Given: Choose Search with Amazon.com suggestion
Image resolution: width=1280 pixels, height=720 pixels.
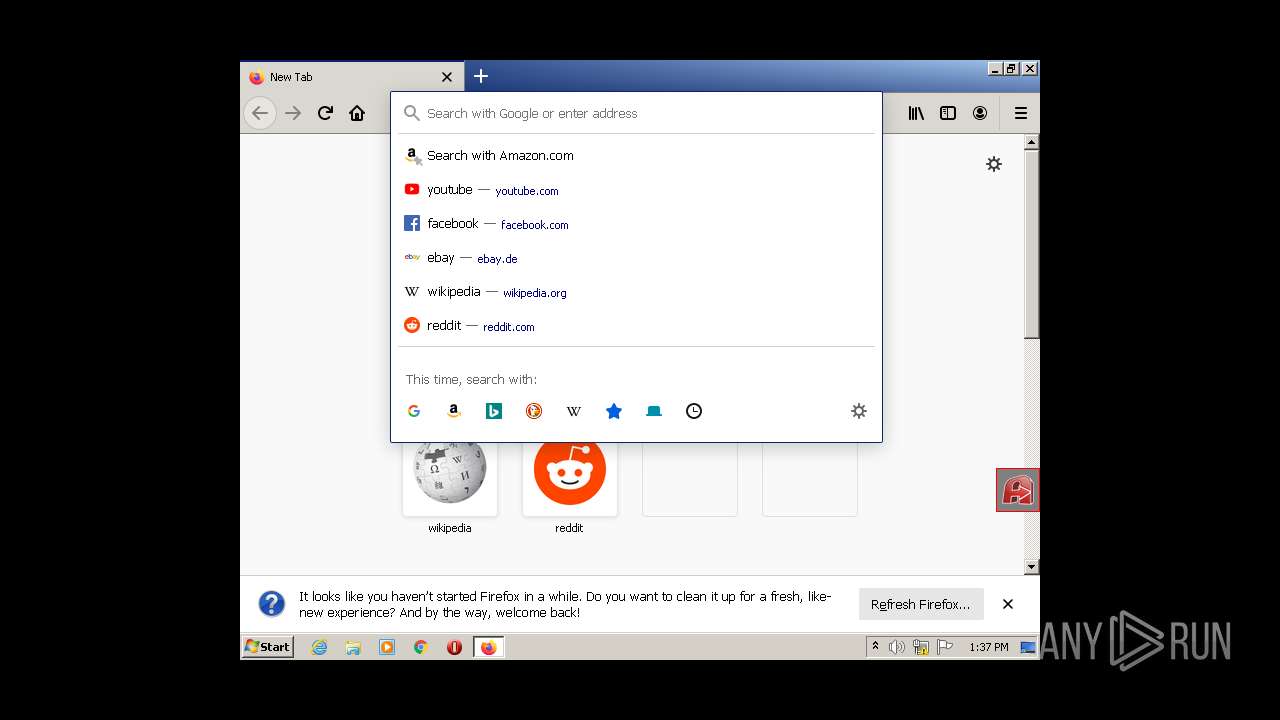Looking at the screenshot, I should coord(636,155).
